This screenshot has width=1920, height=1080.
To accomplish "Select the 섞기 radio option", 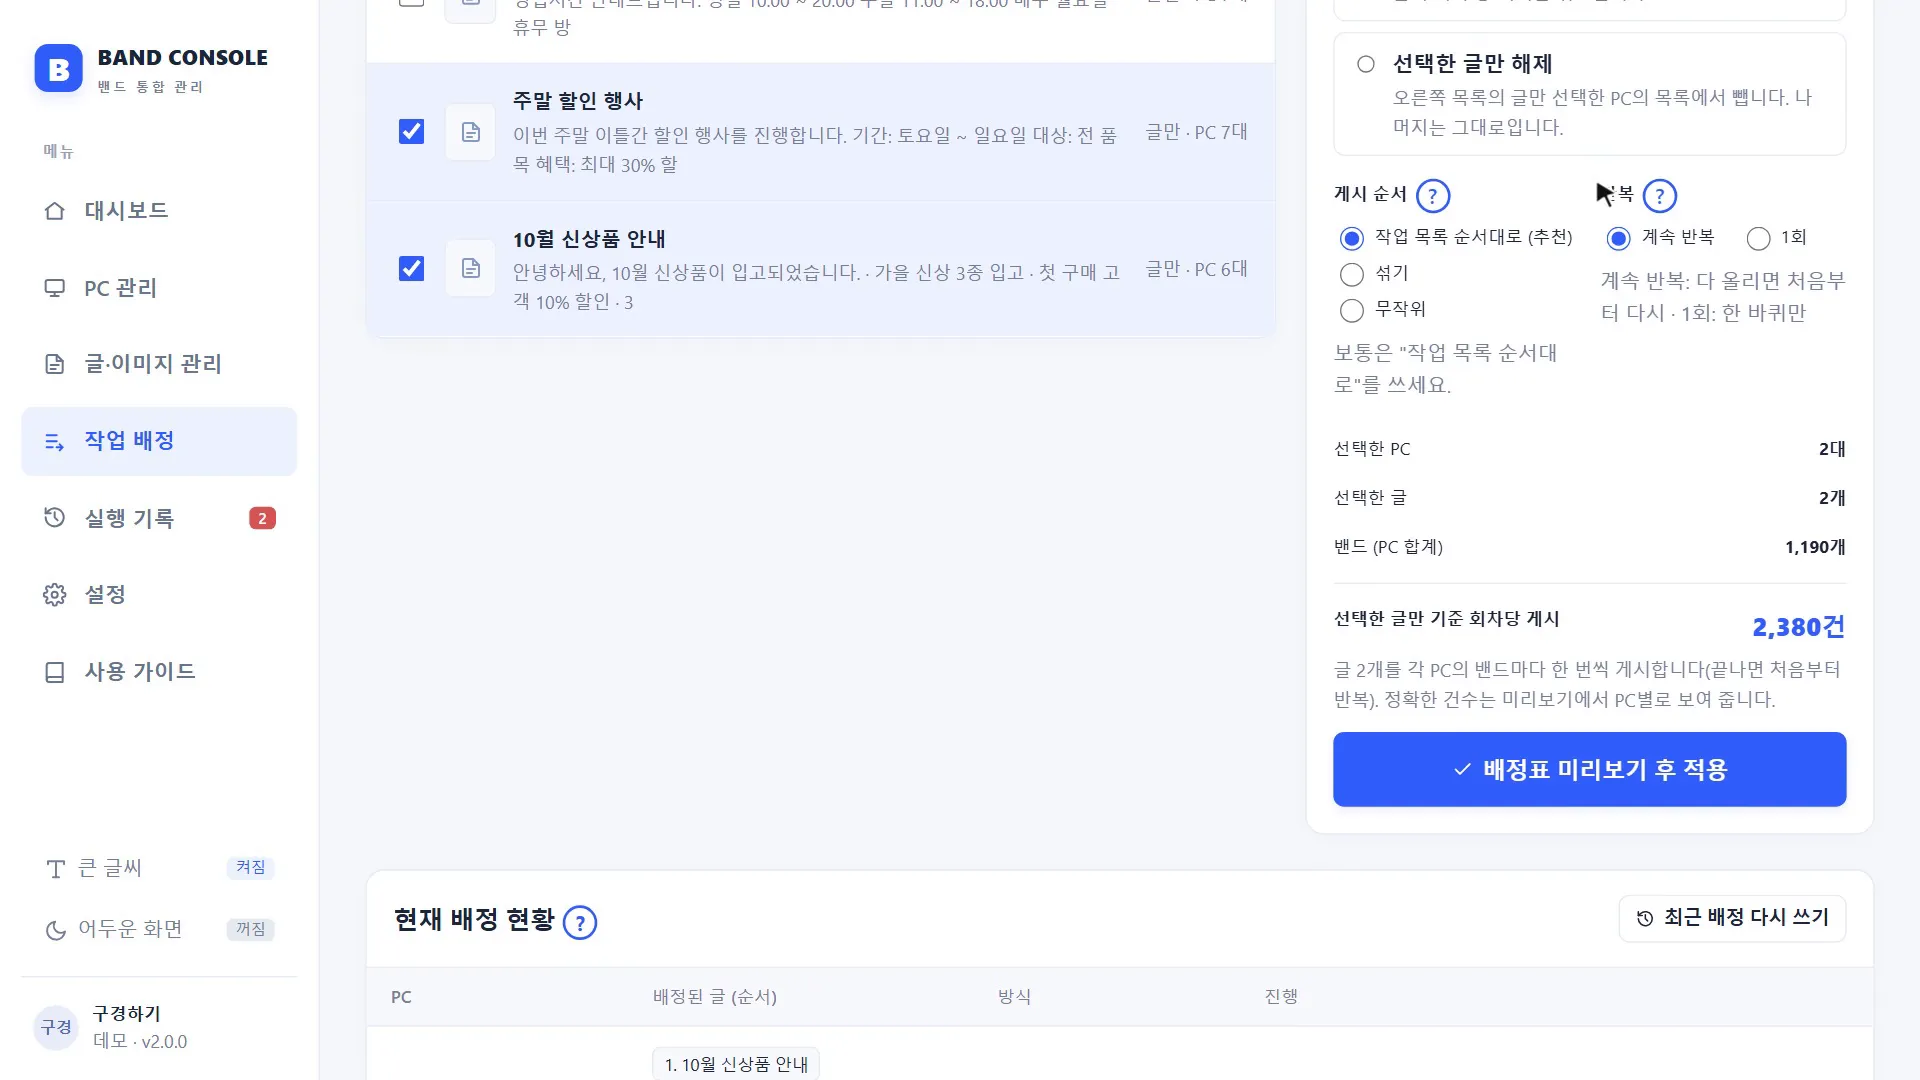I will (x=1351, y=274).
